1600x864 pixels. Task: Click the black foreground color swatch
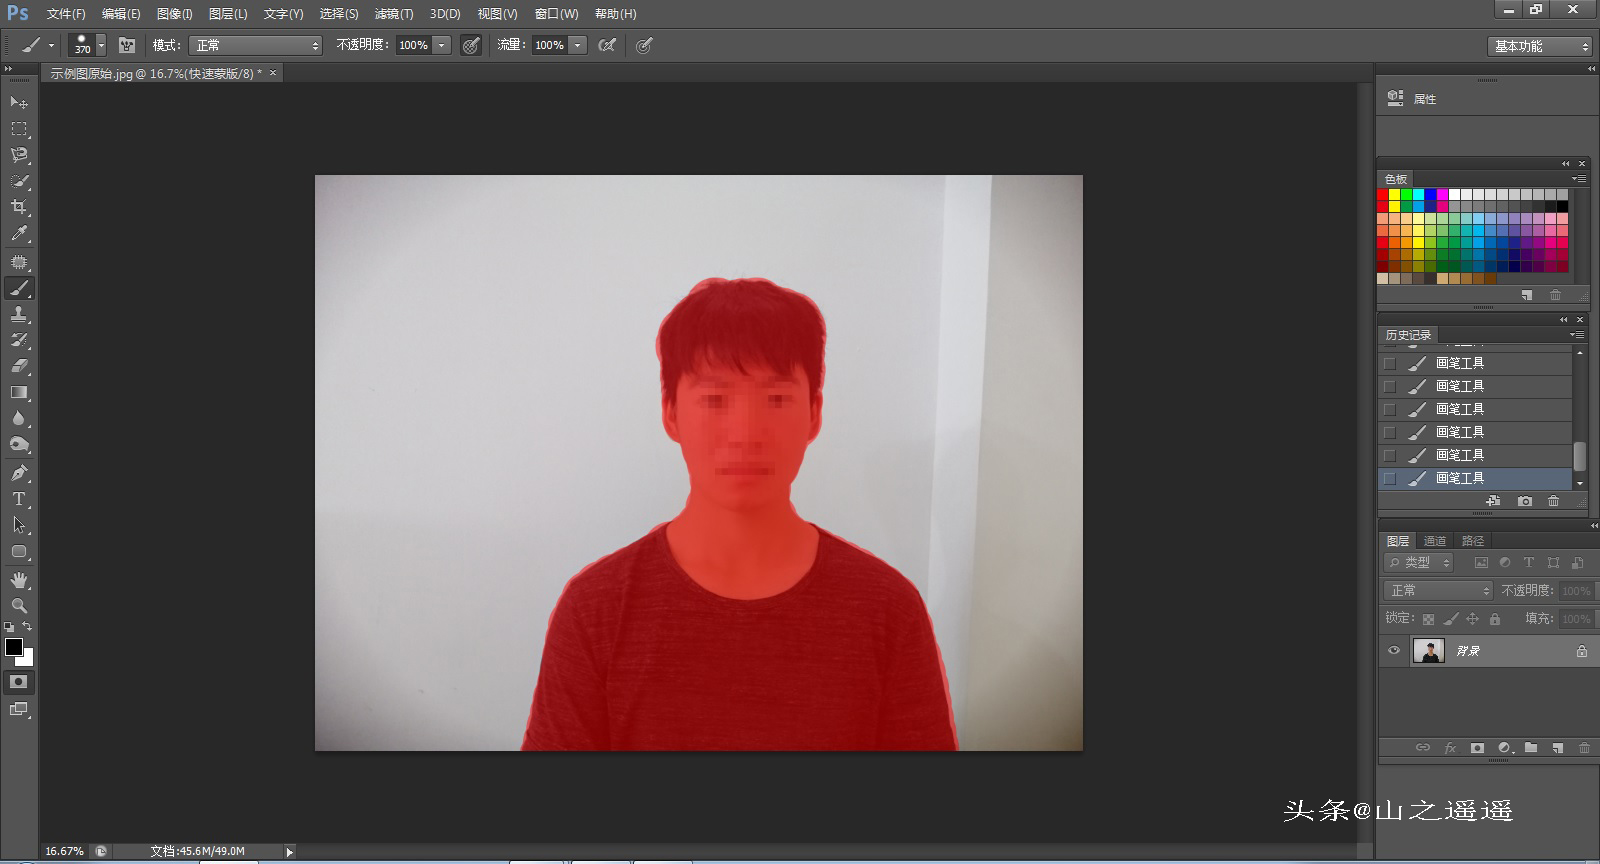14,647
